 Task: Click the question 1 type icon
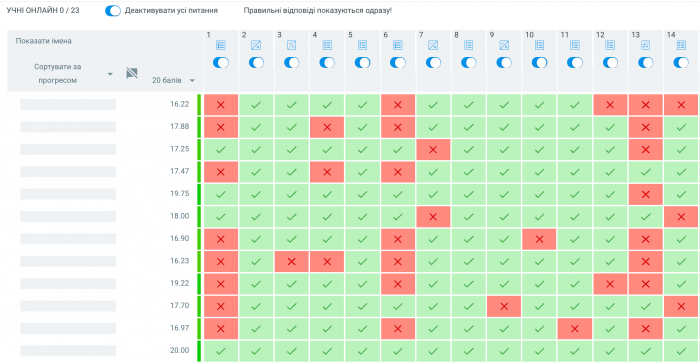click(221, 45)
